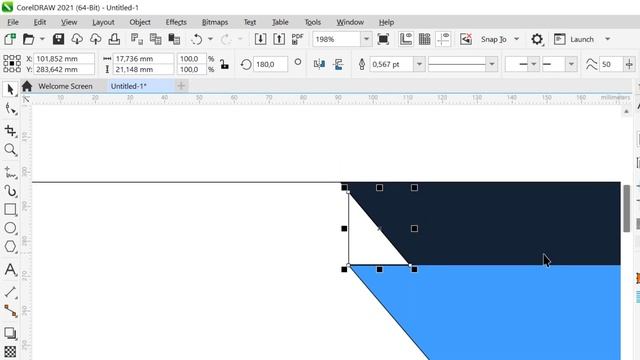Toggle the lock ratio padlock
Image resolution: width=640 pixels, height=360 pixels.
pyautogui.click(x=224, y=64)
